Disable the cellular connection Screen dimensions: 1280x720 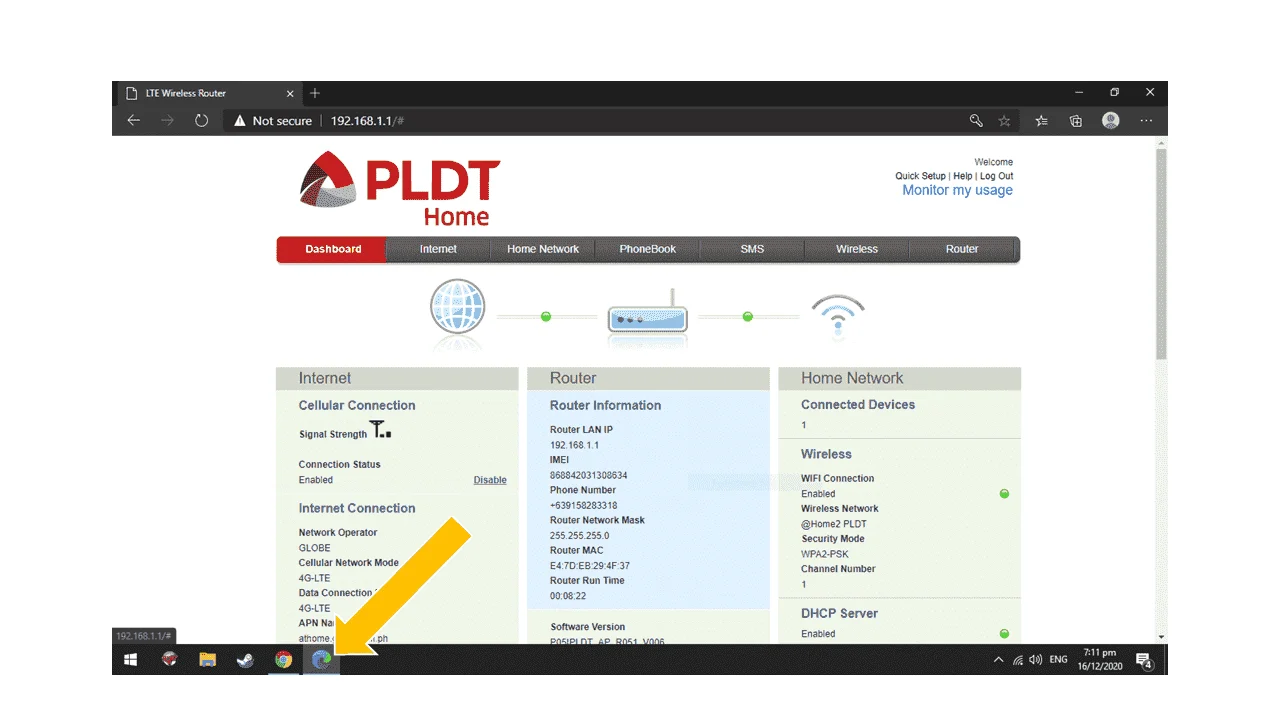[x=490, y=480]
